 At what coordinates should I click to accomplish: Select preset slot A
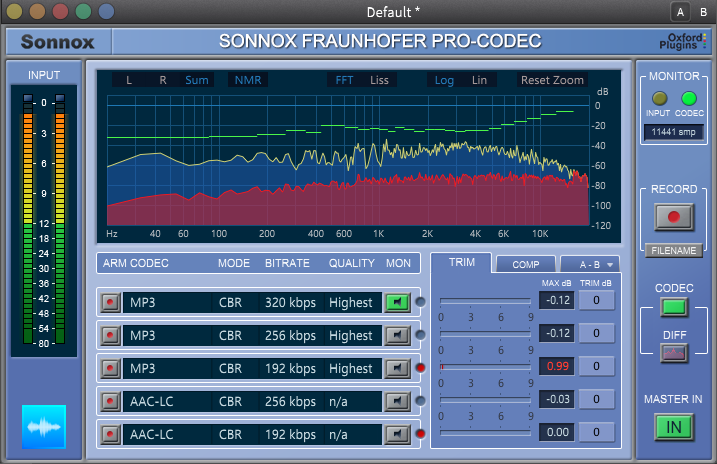(680, 12)
